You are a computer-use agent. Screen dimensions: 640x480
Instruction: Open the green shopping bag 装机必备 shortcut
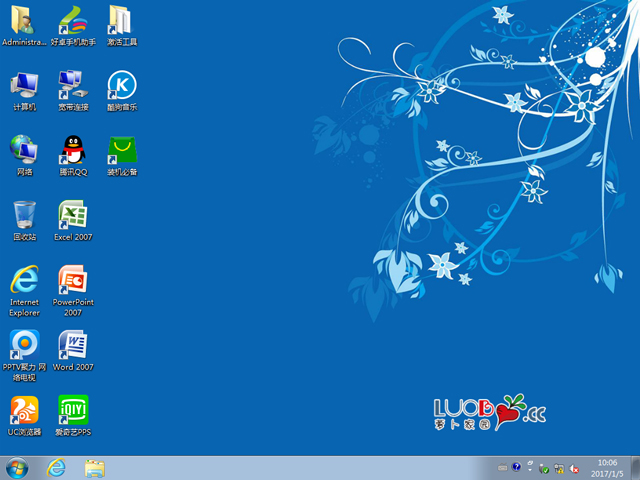(x=122, y=150)
